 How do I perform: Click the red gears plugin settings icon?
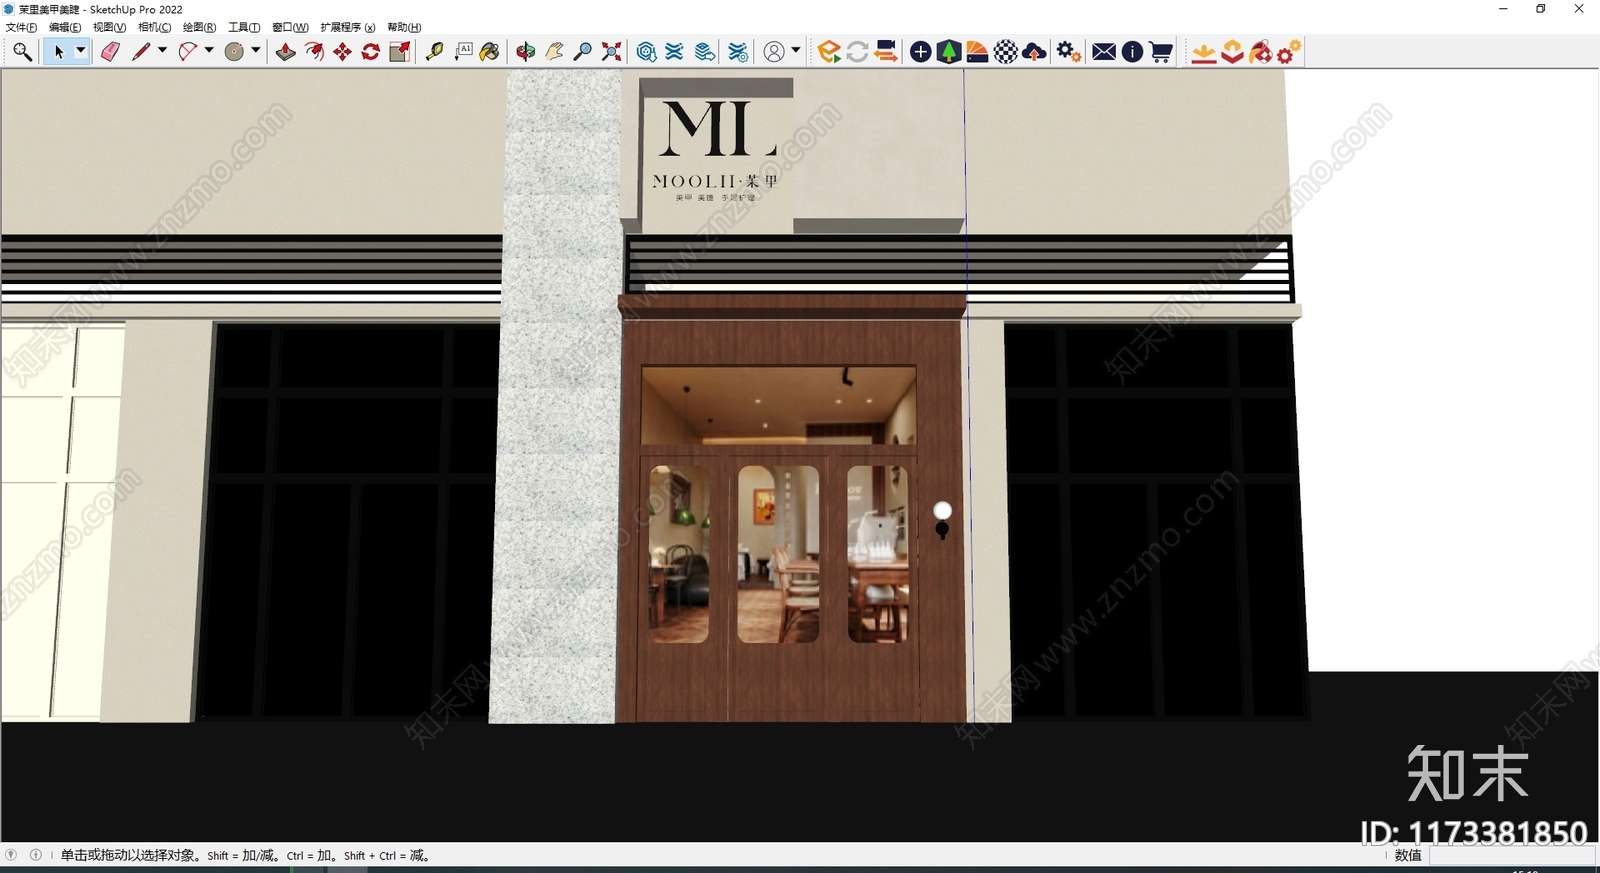click(1289, 52)
